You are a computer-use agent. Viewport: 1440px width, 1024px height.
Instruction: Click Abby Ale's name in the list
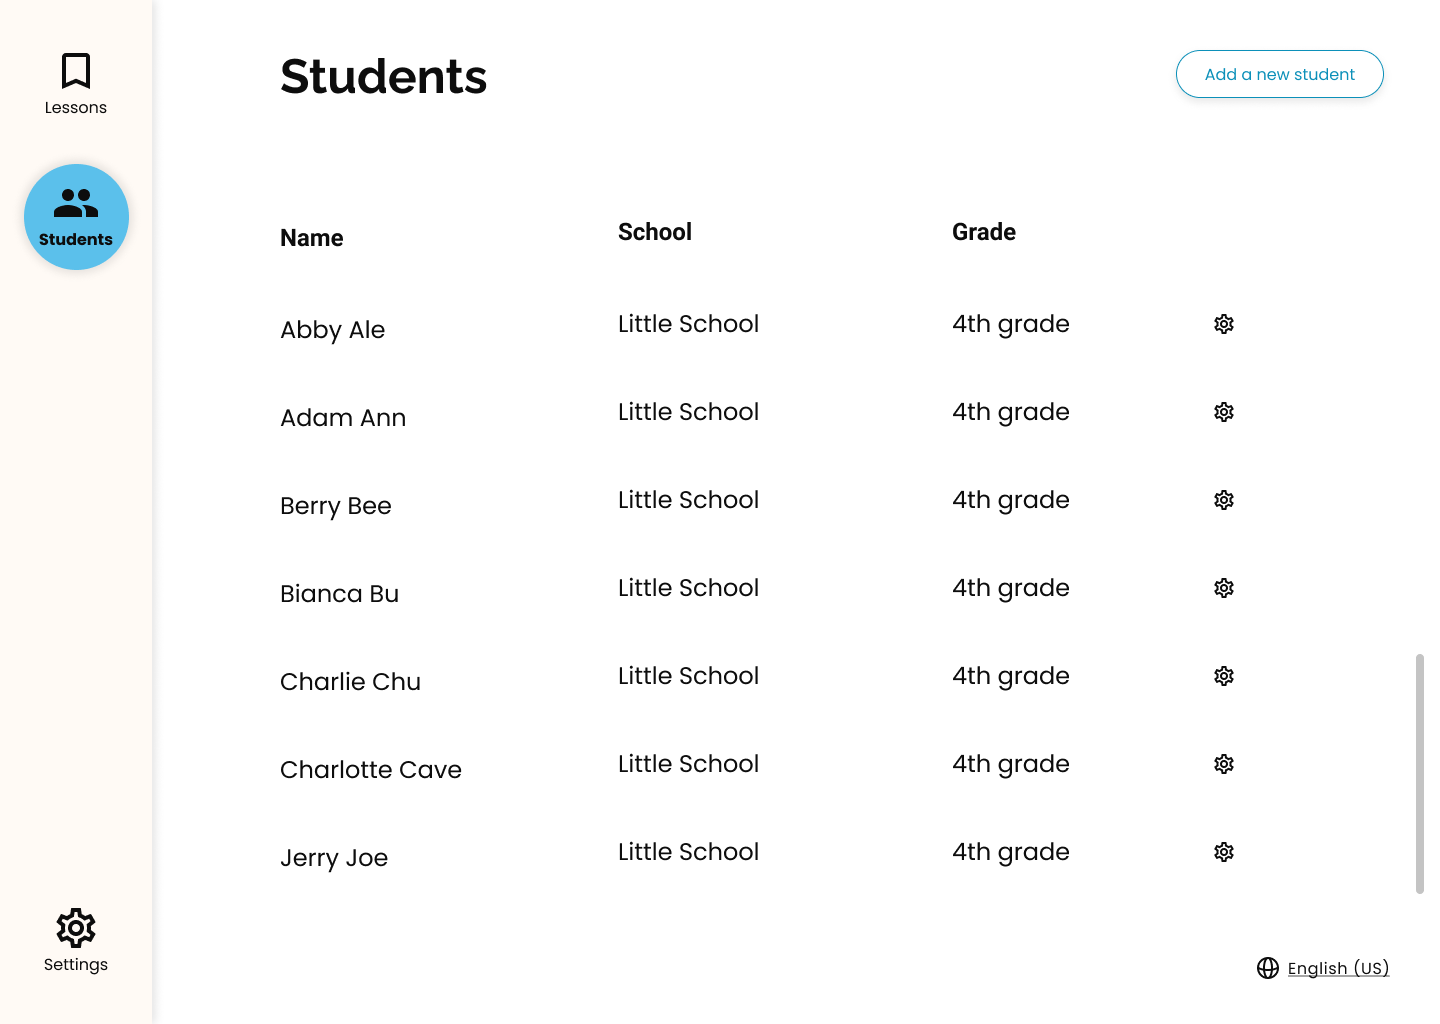(333, 330)
